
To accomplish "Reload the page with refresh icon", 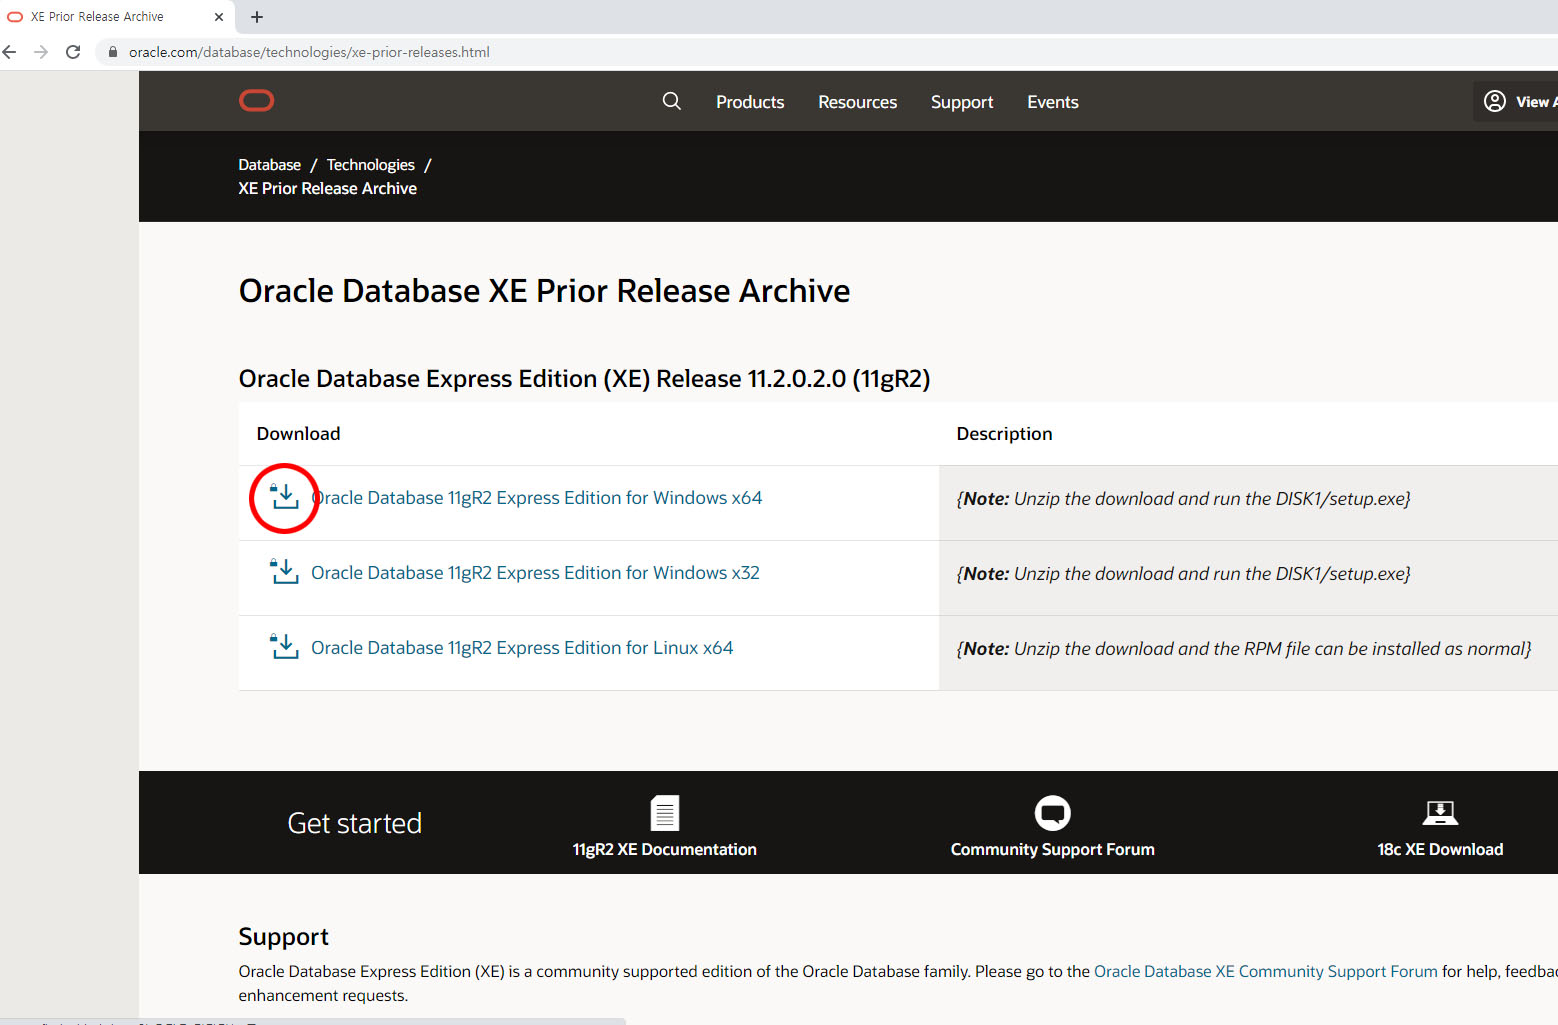I will (x=73, y=52).
